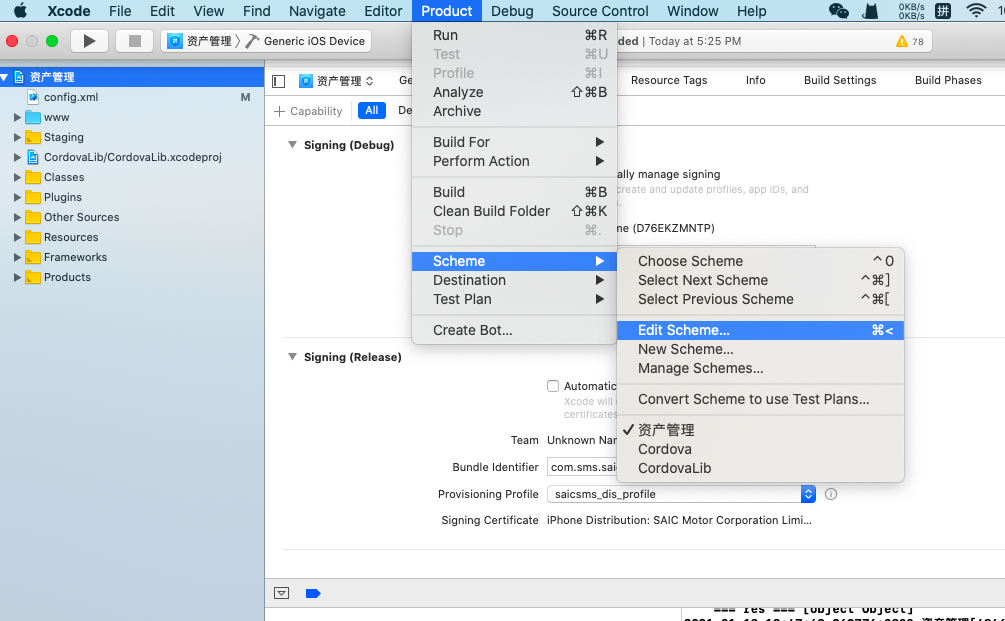The image size is (1005, 621).
Task: Select Clean Build Folder
Action: pyautogui.click(x=514, y=211)
